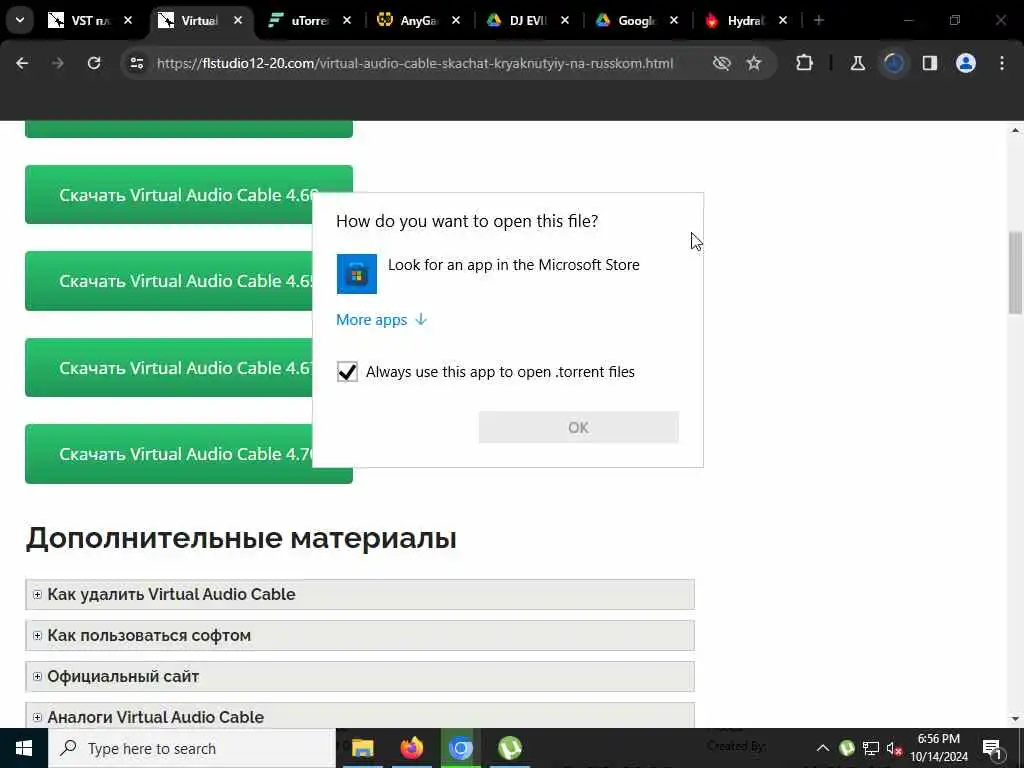
Task: Switch to the DJ EVIL Drive tab
Action: (528, 20)
